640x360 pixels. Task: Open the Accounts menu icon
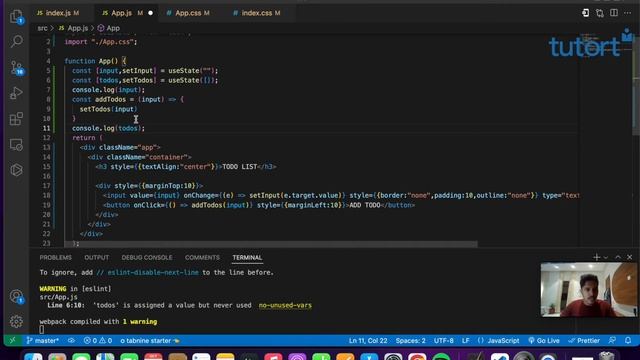click(16, 296)
